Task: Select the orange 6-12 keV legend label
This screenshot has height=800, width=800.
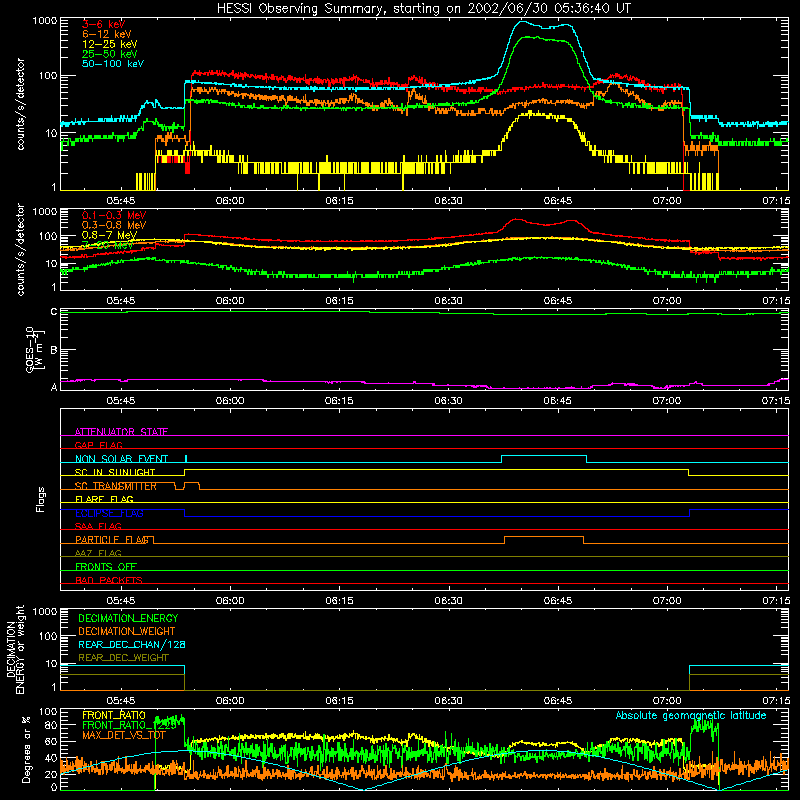Action: pos(106,34)
